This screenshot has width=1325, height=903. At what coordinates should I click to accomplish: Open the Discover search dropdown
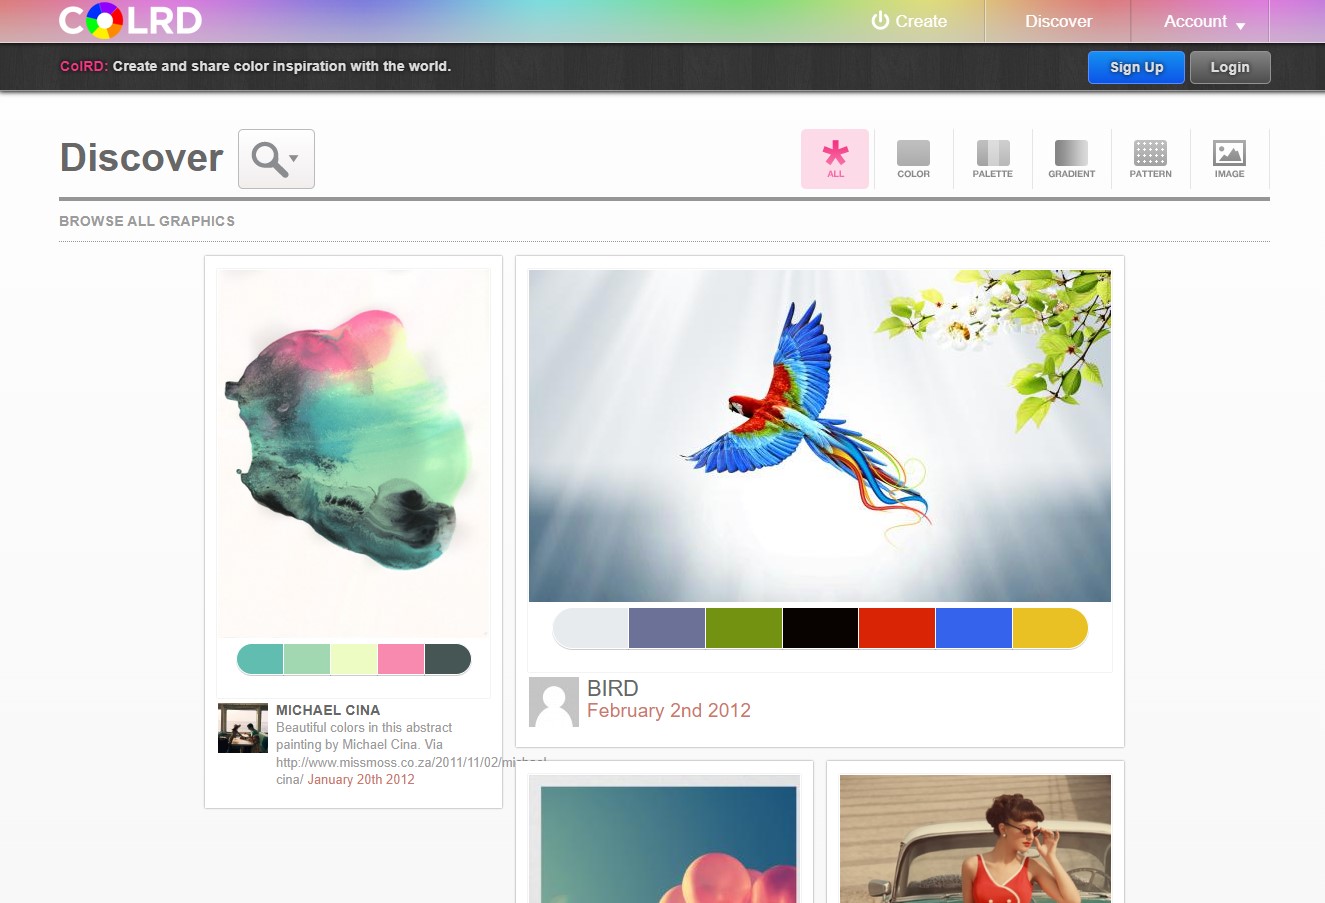[x=276, y=159]
